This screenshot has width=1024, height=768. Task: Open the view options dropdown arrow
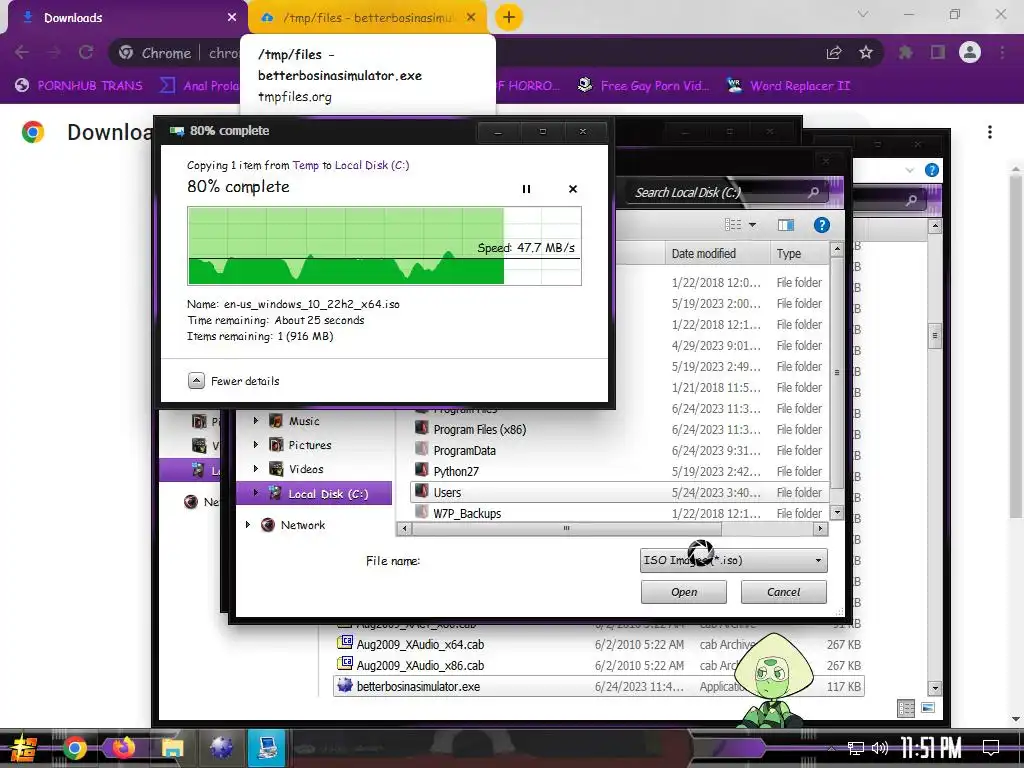[x=752, y=225]
